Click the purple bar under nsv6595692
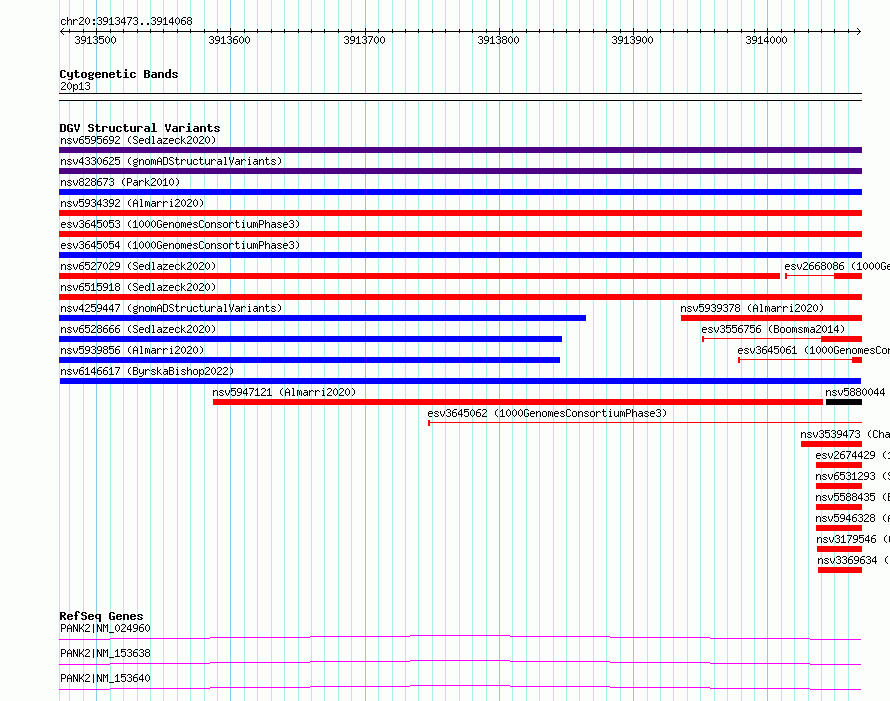Screen dimensions: 890x701 [x=460, y=150]
